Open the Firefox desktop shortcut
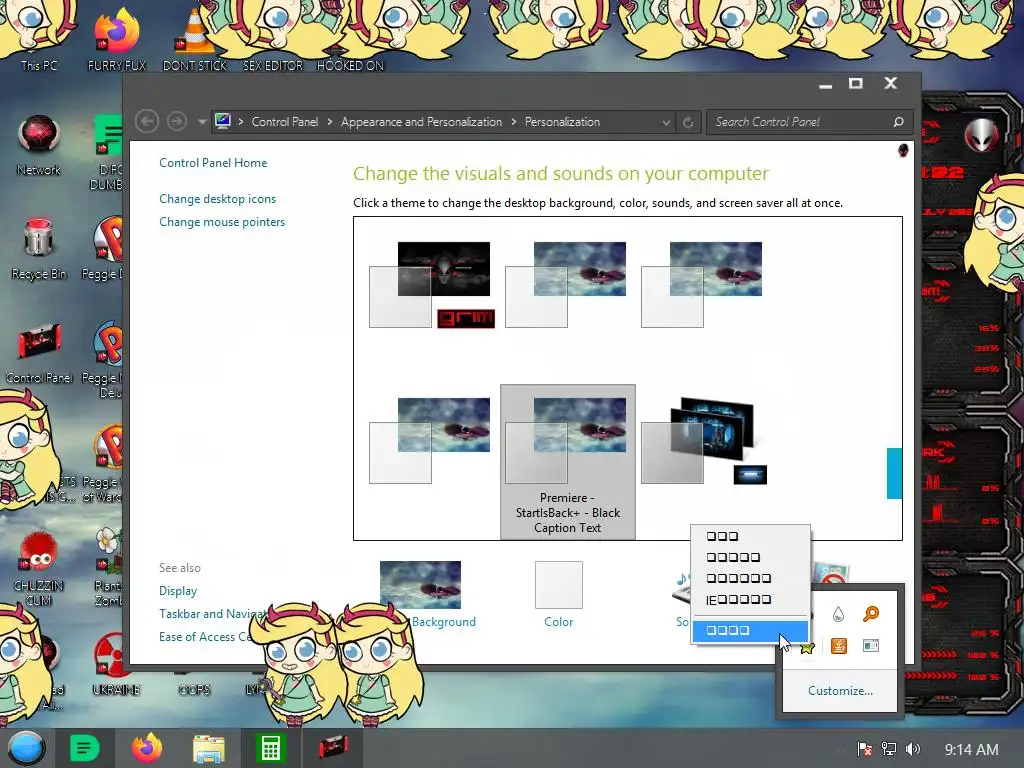Screen dimensions: 1024x768 117,38
